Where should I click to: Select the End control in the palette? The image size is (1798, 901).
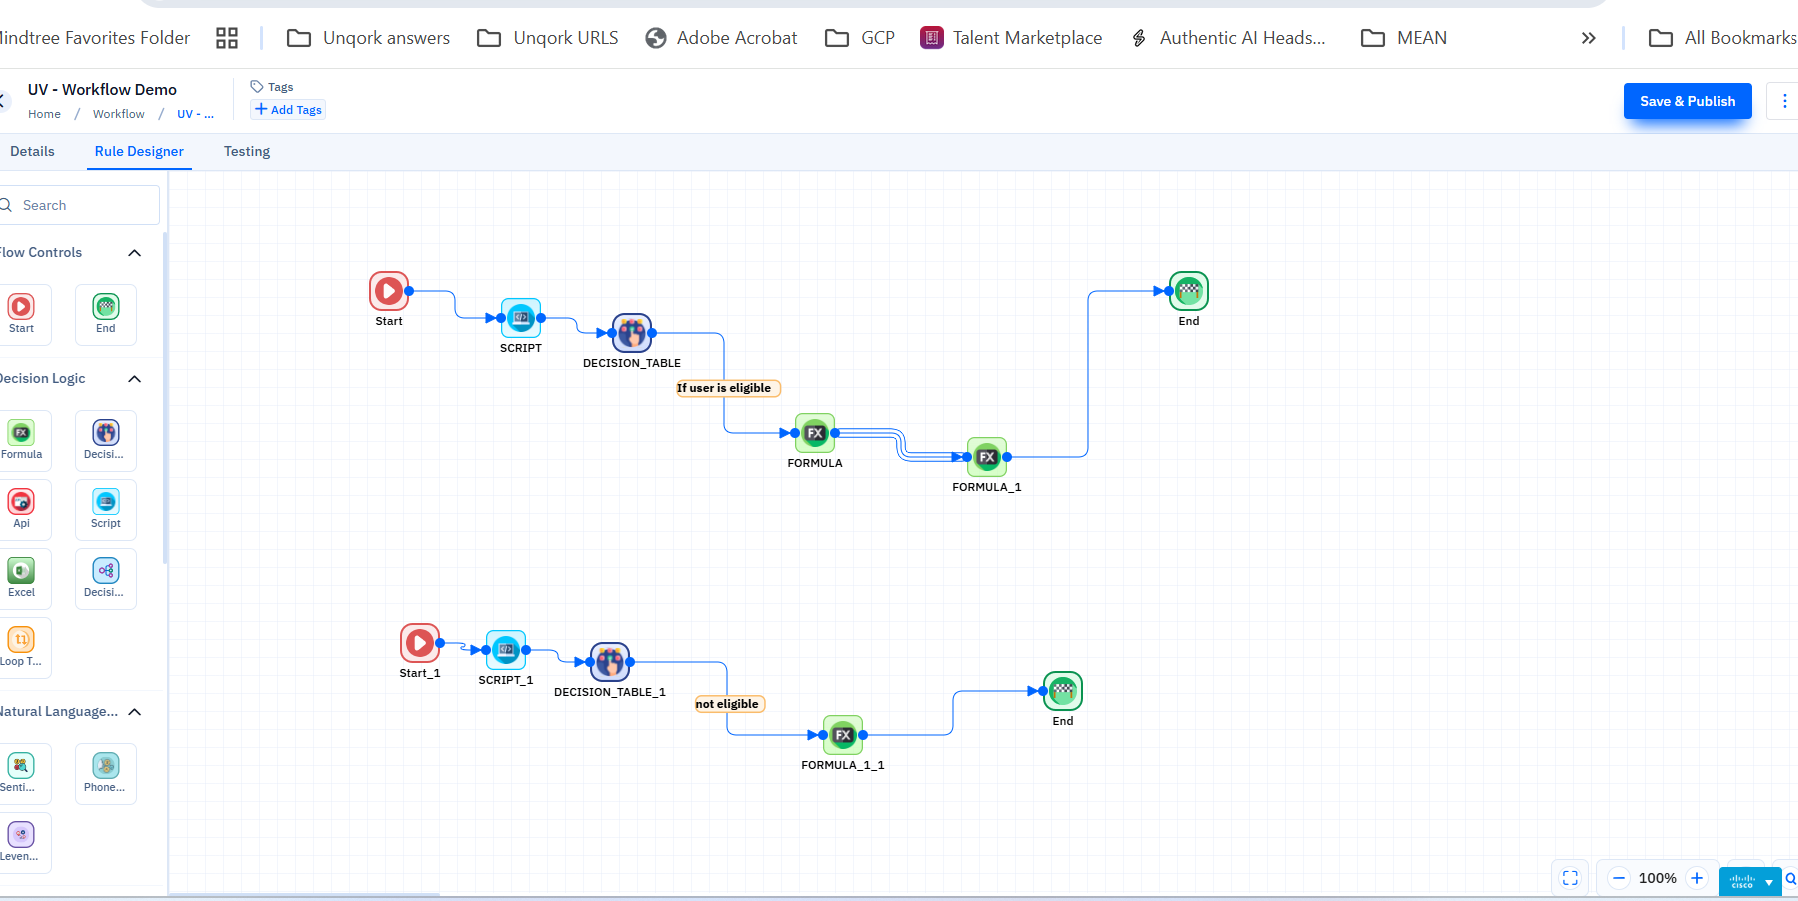106,314
